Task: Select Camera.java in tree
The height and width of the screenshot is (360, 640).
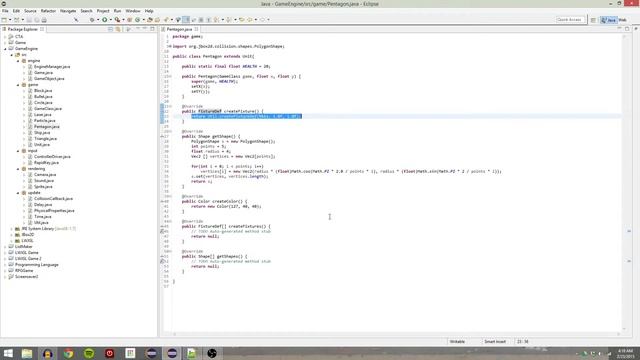Action: pyautogui.click(x=45, y=175)
